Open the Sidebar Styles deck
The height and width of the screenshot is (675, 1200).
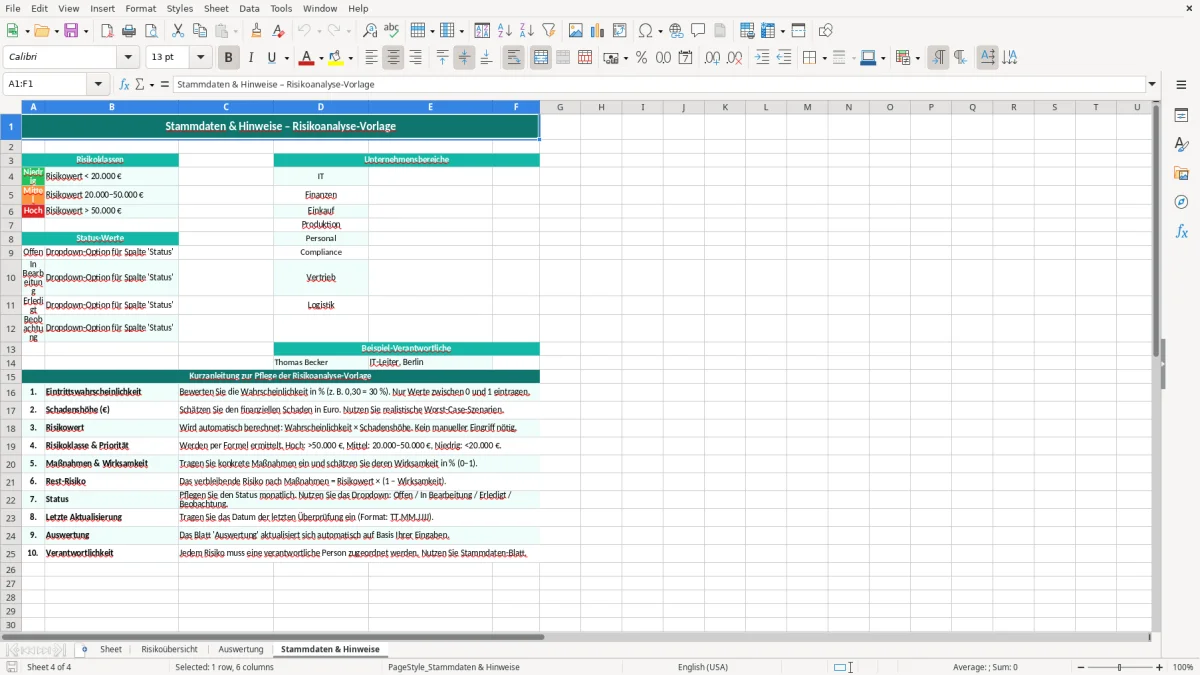click(1181, 144)
